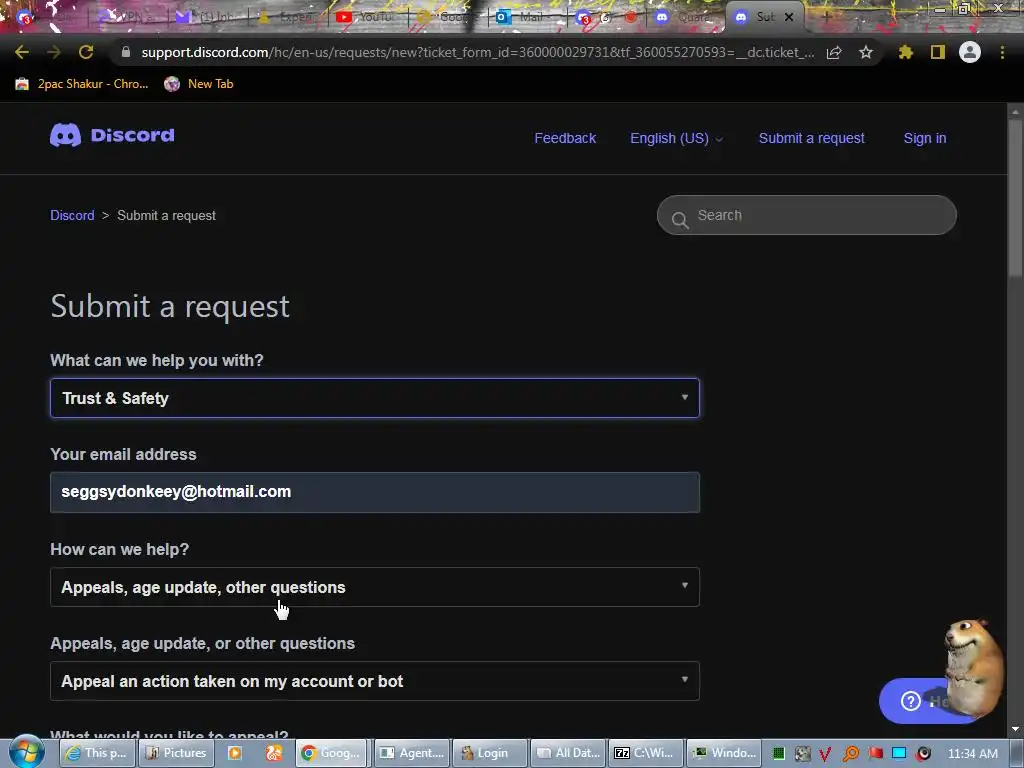
Task: Open the question-mark Help widget
Action: (x=910, y=701)
